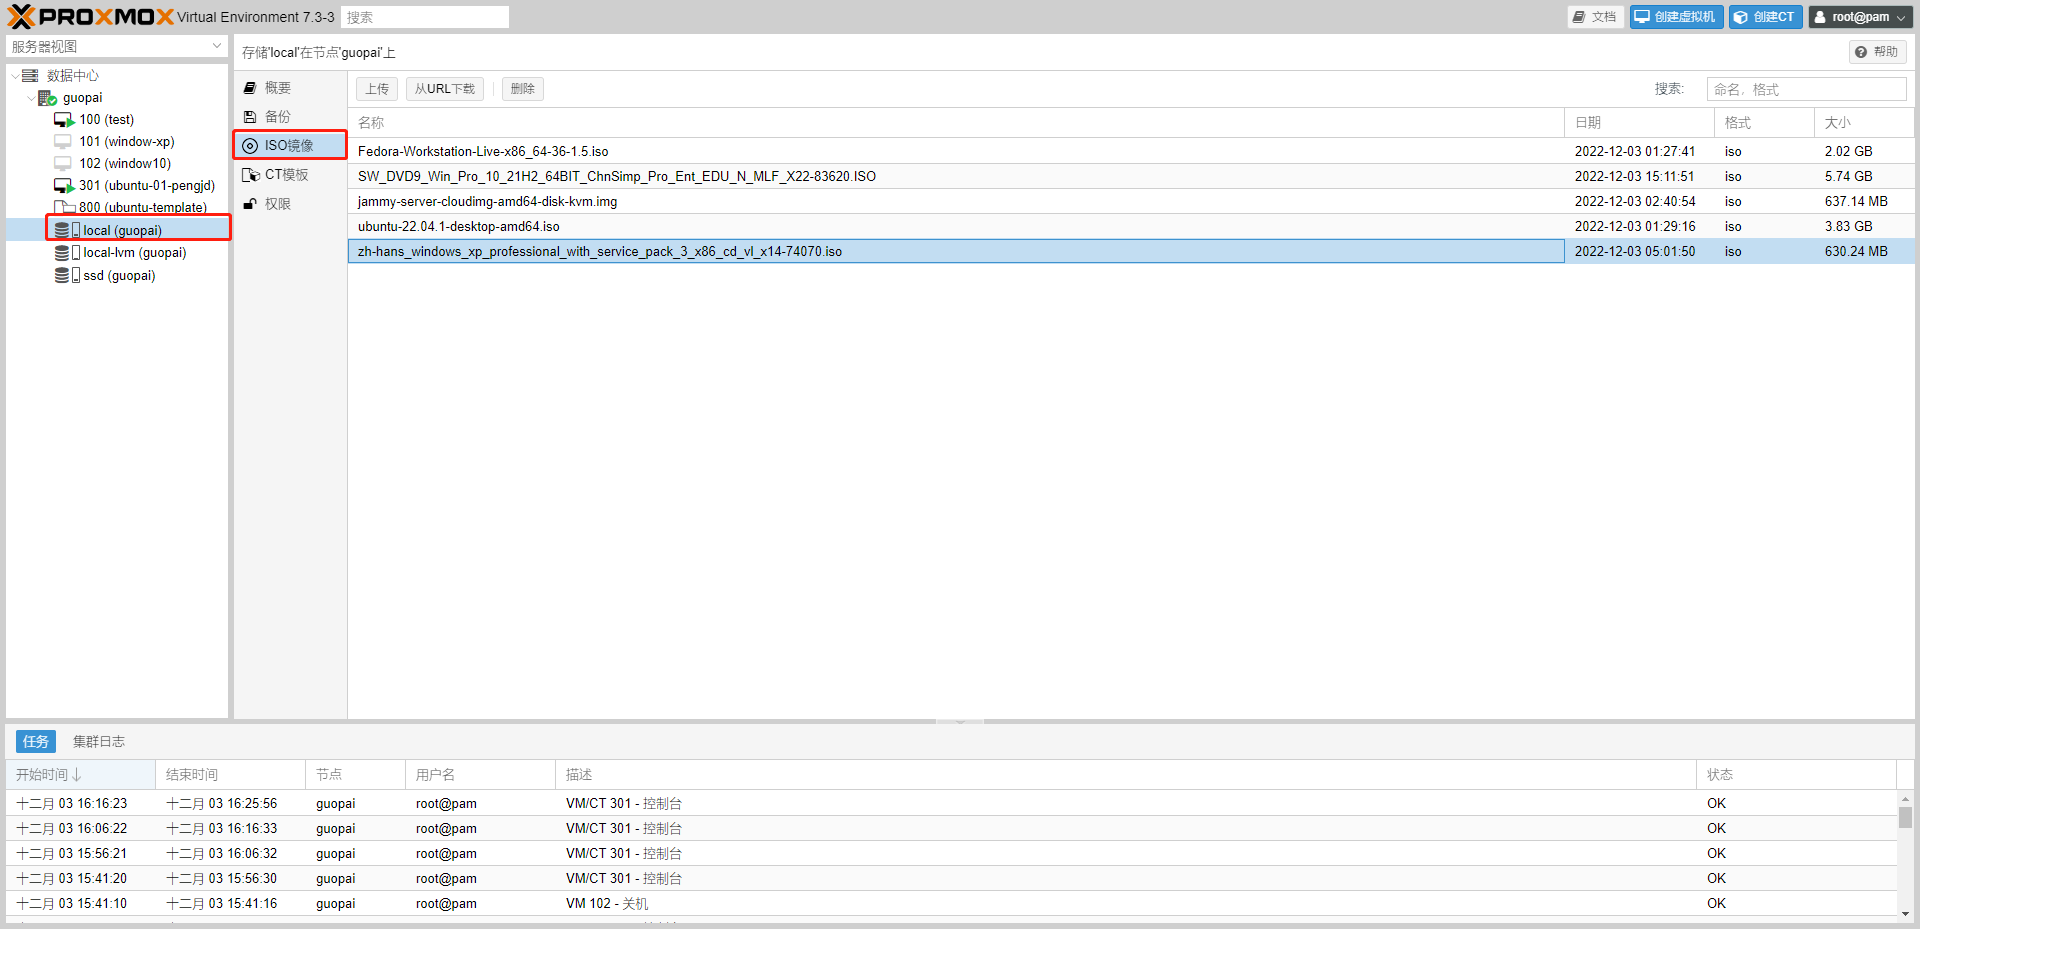The image size is (2047, 960).
Task: Switch to the 任务 tab
Action: (36, 742)
